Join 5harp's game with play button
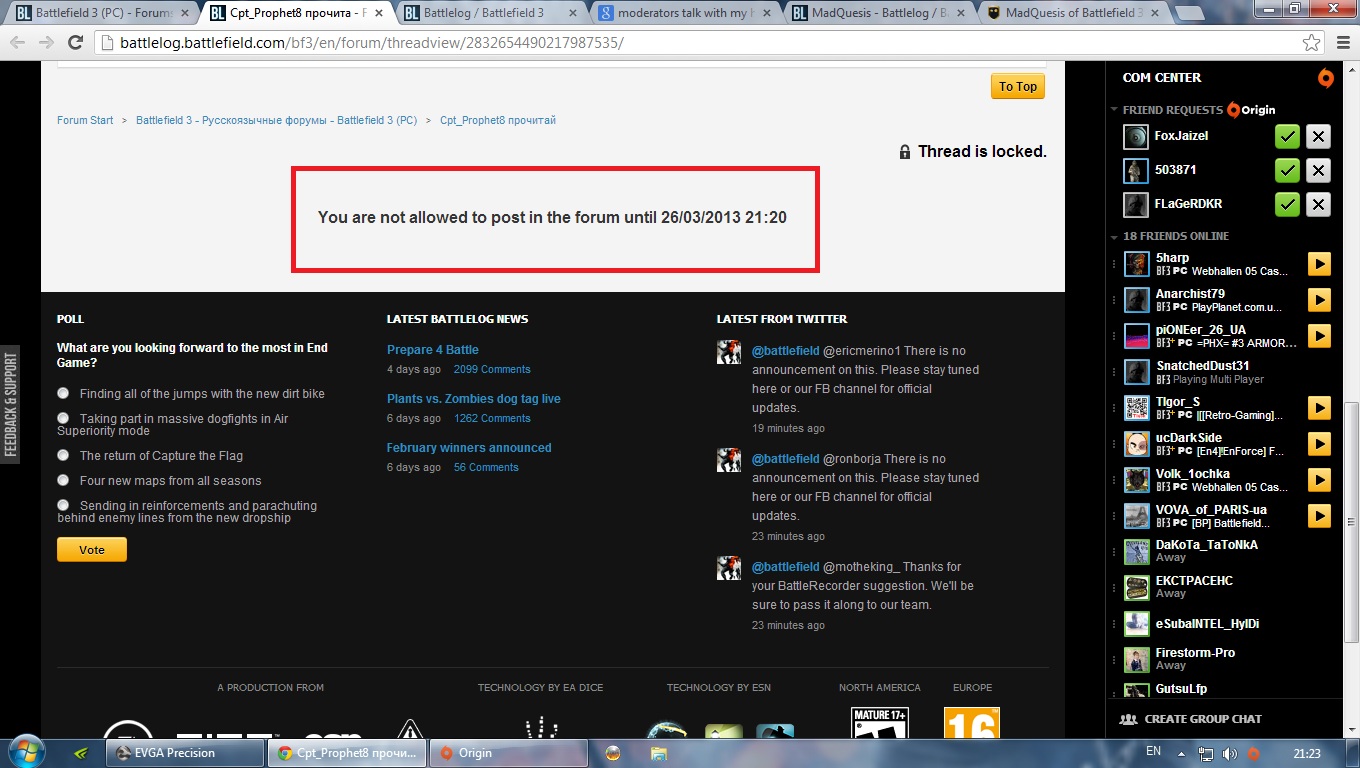The image size is (1360, 768). [x=1319, y=264]
